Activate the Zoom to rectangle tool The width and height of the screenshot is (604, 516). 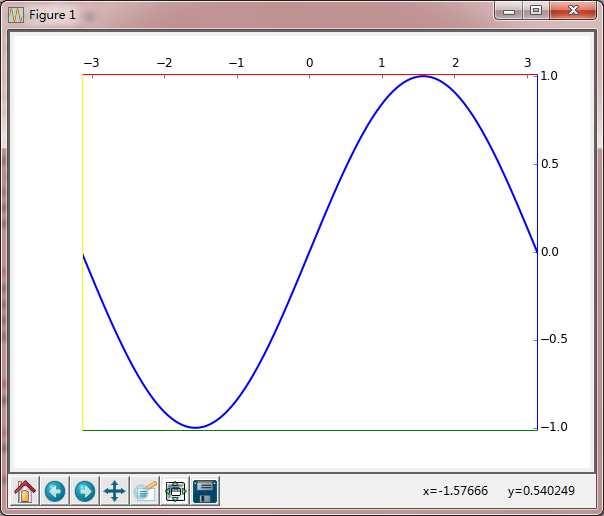(145, 491)
